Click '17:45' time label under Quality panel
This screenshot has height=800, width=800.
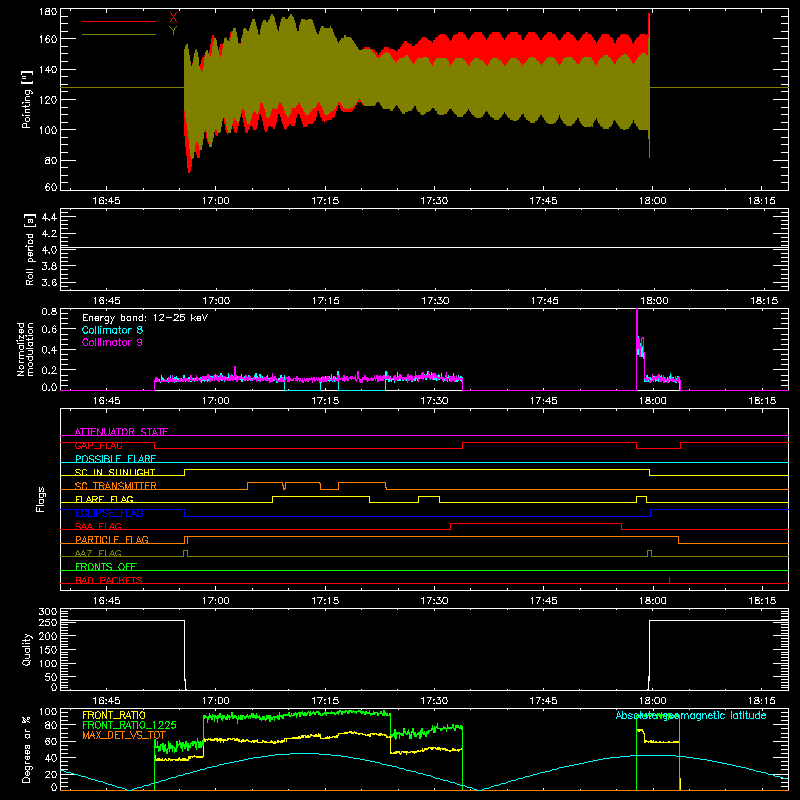pyautogui.click(x=543, y=701)
